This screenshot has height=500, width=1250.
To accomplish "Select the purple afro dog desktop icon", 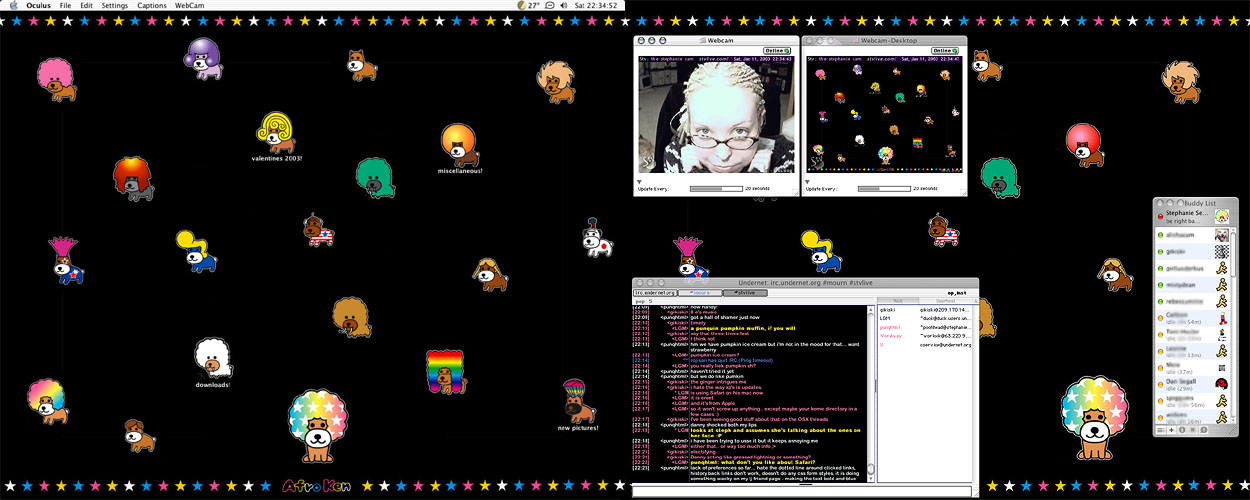I will 203,57.
